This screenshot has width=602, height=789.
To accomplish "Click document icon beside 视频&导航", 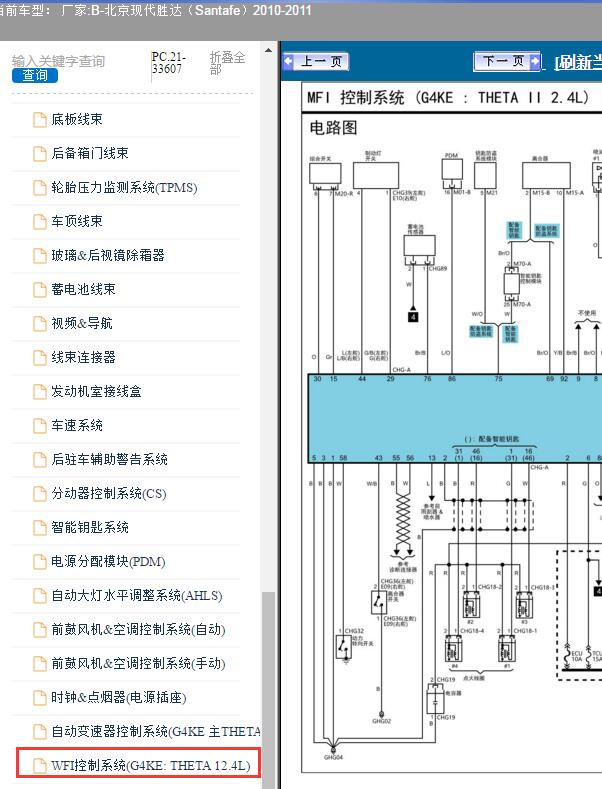I will pos(40,324).
